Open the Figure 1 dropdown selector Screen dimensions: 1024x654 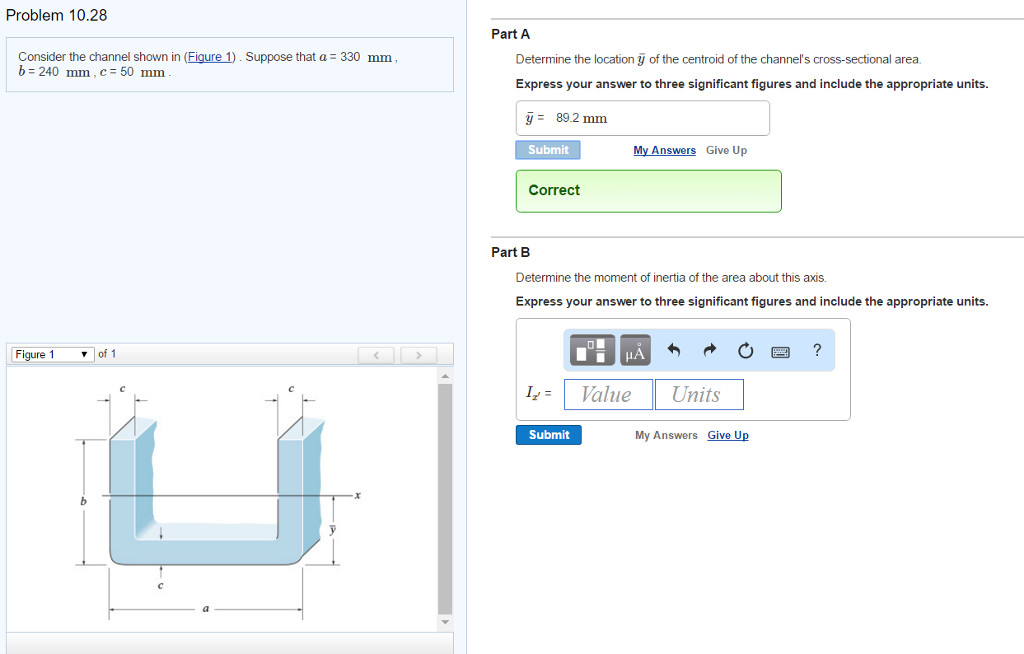click(52, 354)
